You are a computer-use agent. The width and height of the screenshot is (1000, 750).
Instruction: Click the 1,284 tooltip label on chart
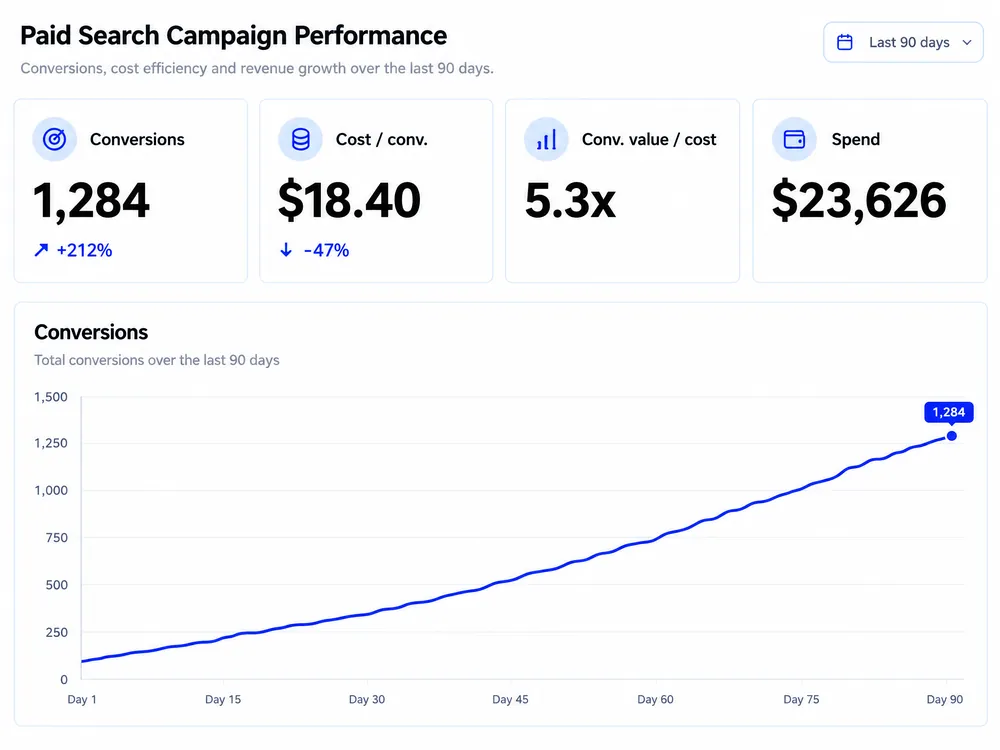948,412
